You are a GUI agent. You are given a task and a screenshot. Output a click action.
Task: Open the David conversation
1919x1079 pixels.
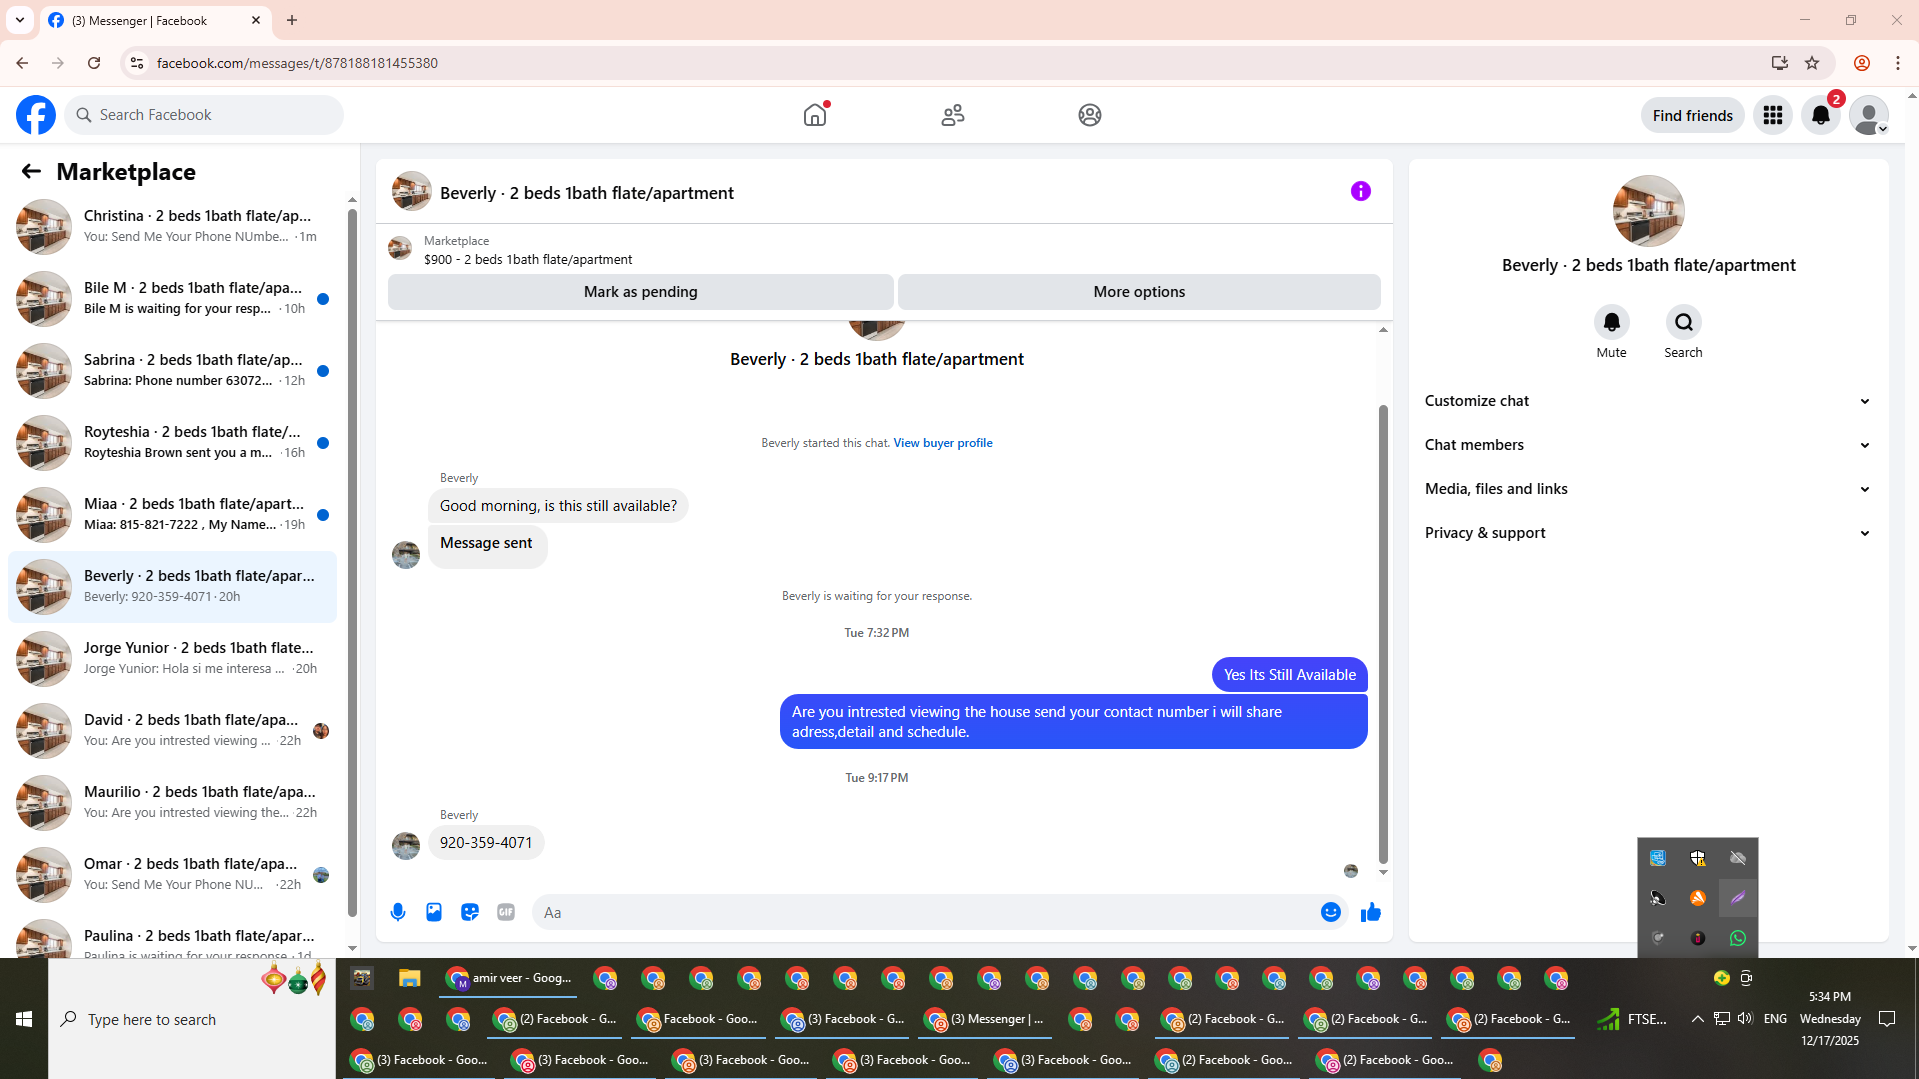(172, 730)
